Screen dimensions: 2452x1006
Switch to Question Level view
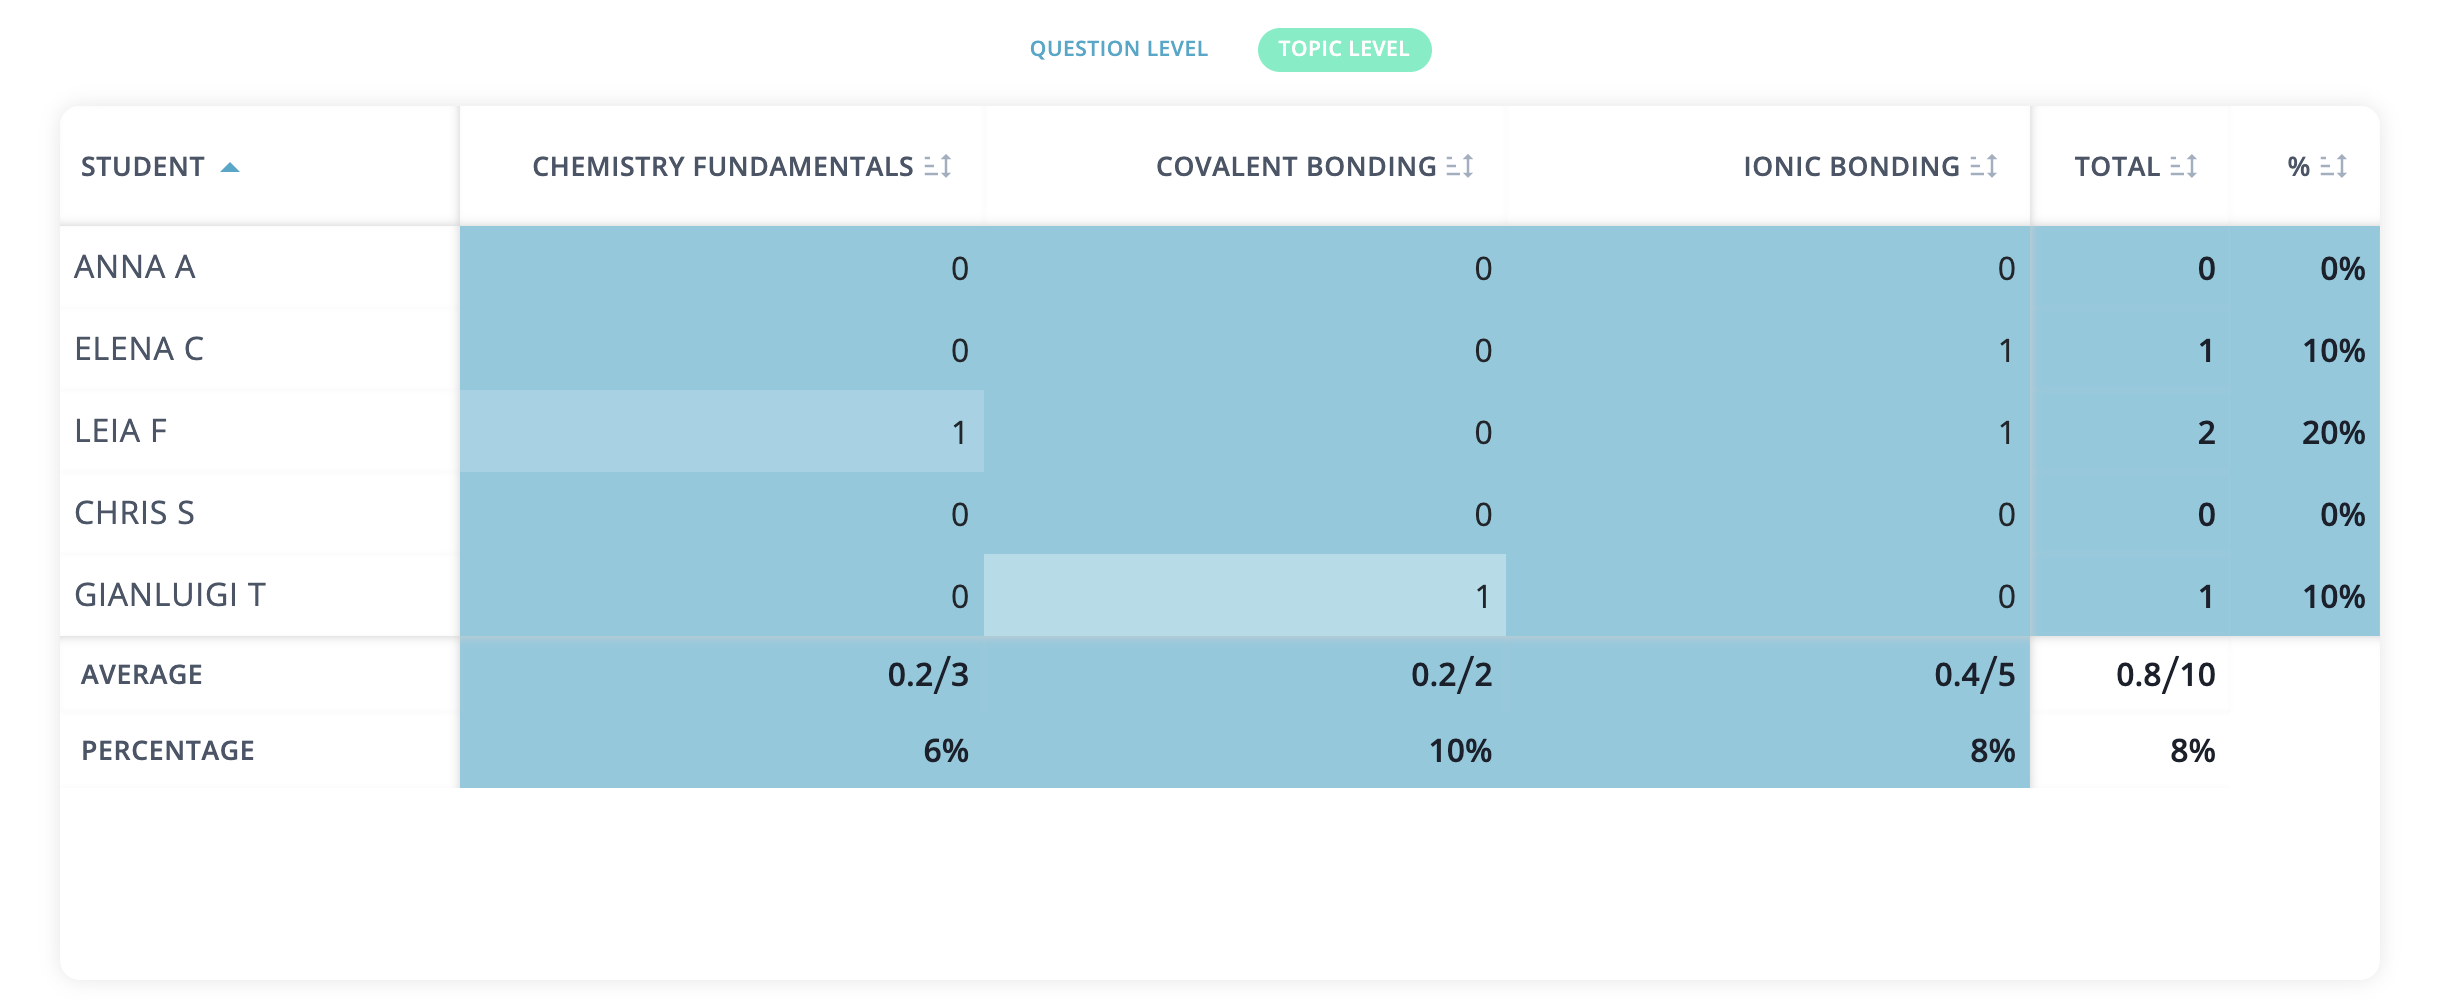[x=1118, y=49]
